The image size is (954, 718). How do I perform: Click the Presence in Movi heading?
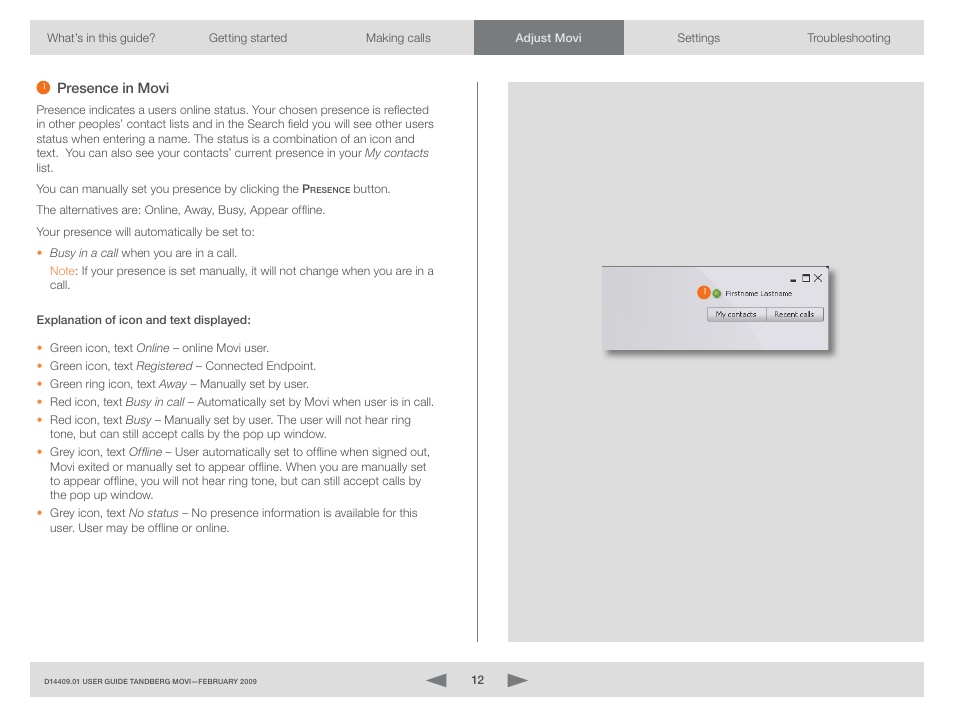click(113, 88)
